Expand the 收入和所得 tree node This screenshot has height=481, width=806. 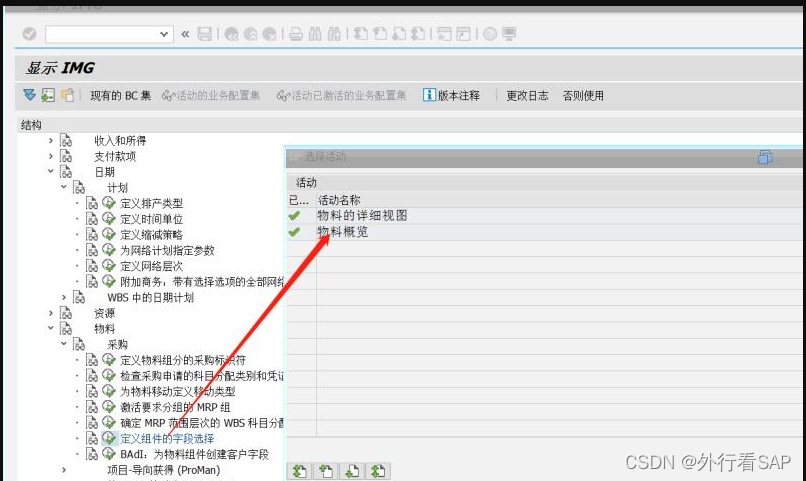[50, 140]
